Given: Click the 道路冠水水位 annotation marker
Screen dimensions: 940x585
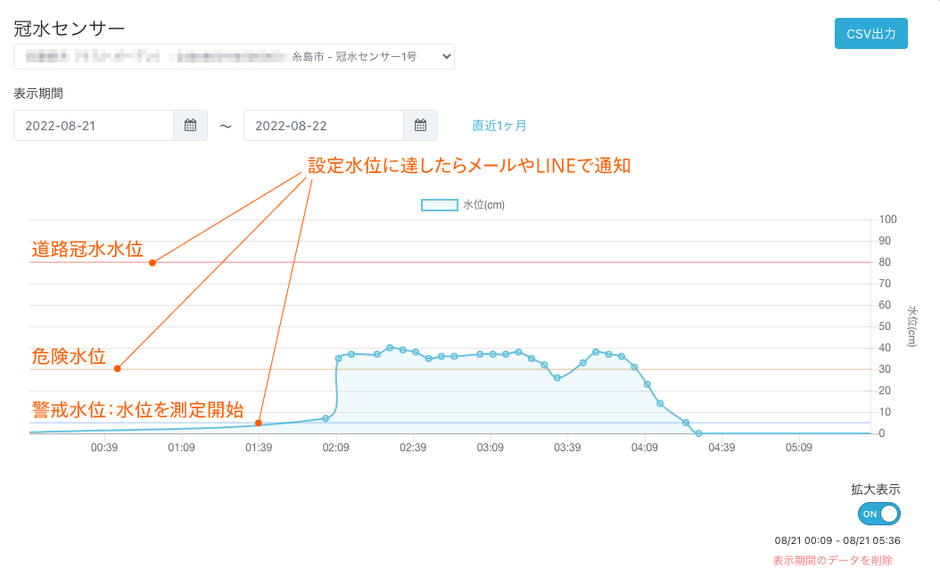Looking at the screenshot, I should pyautogui.click(x=152, y=263).
